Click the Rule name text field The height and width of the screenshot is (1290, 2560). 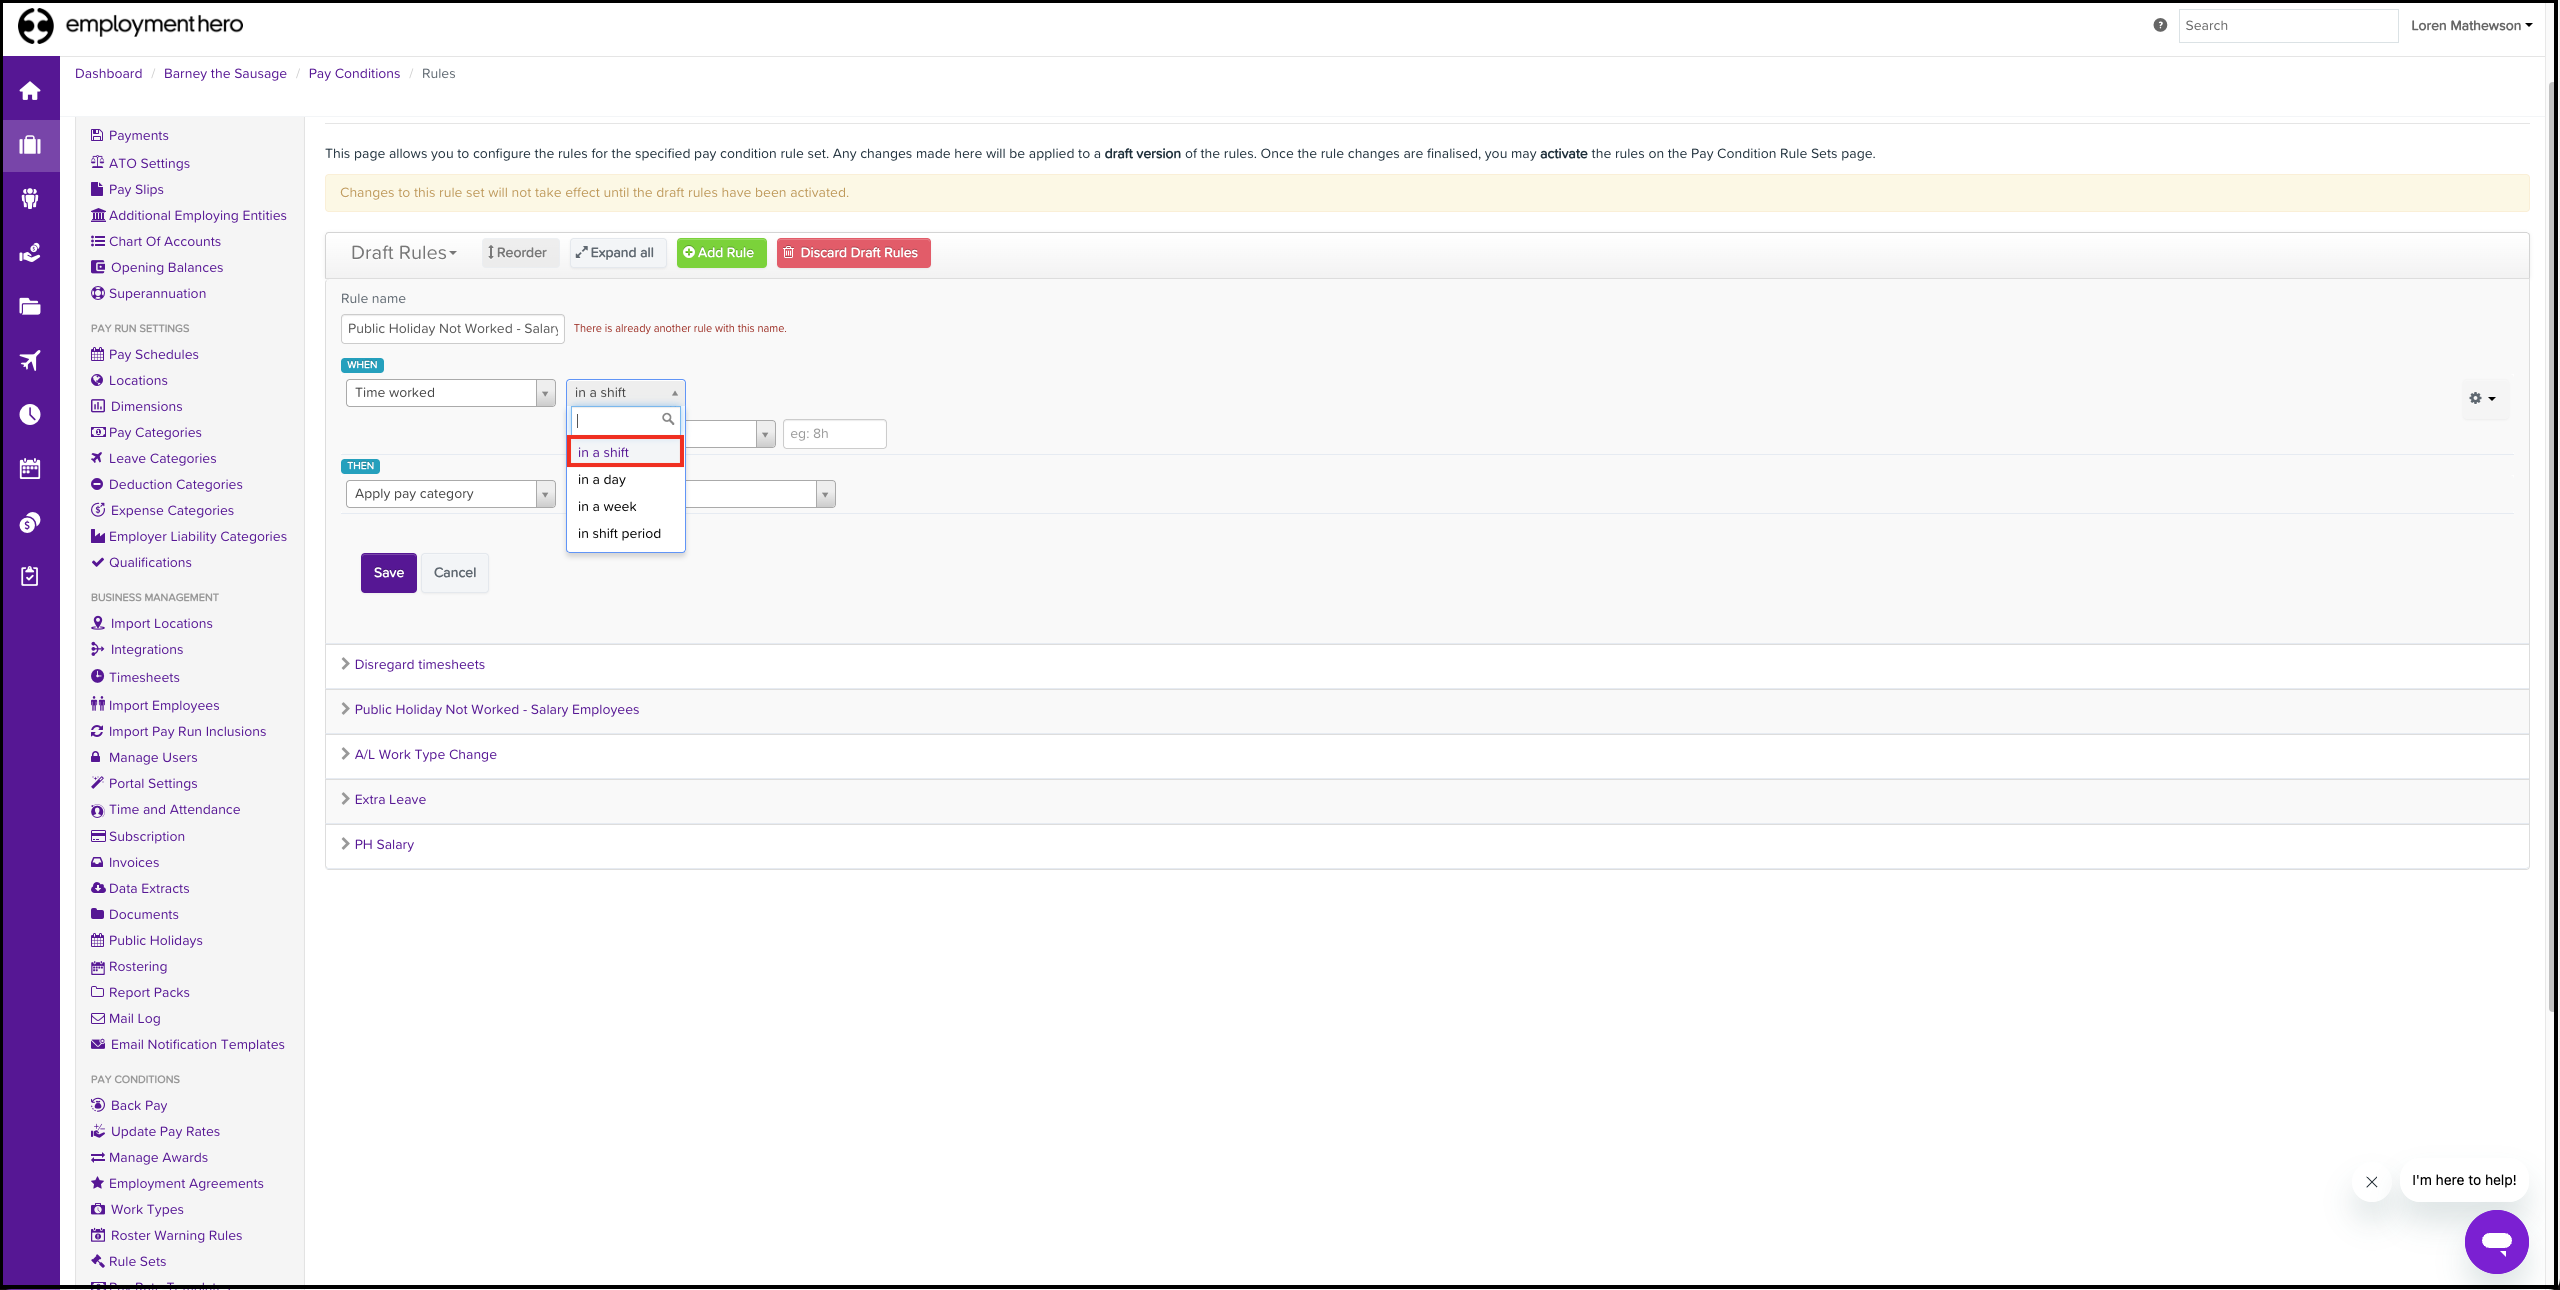click(452, 329)
